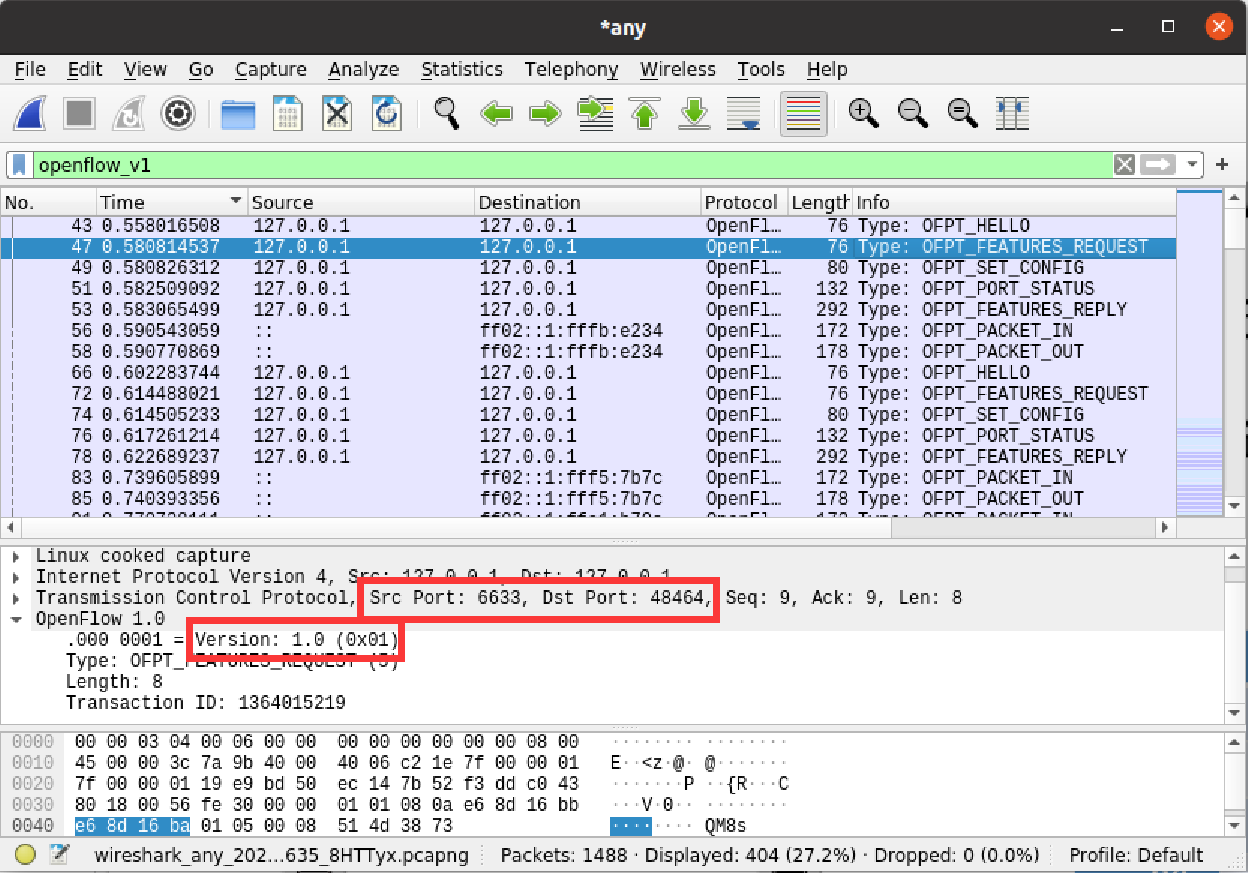The image size is (1248, 873).
Task: Open the Analyze menu
Action: click(x=364, y=69)
